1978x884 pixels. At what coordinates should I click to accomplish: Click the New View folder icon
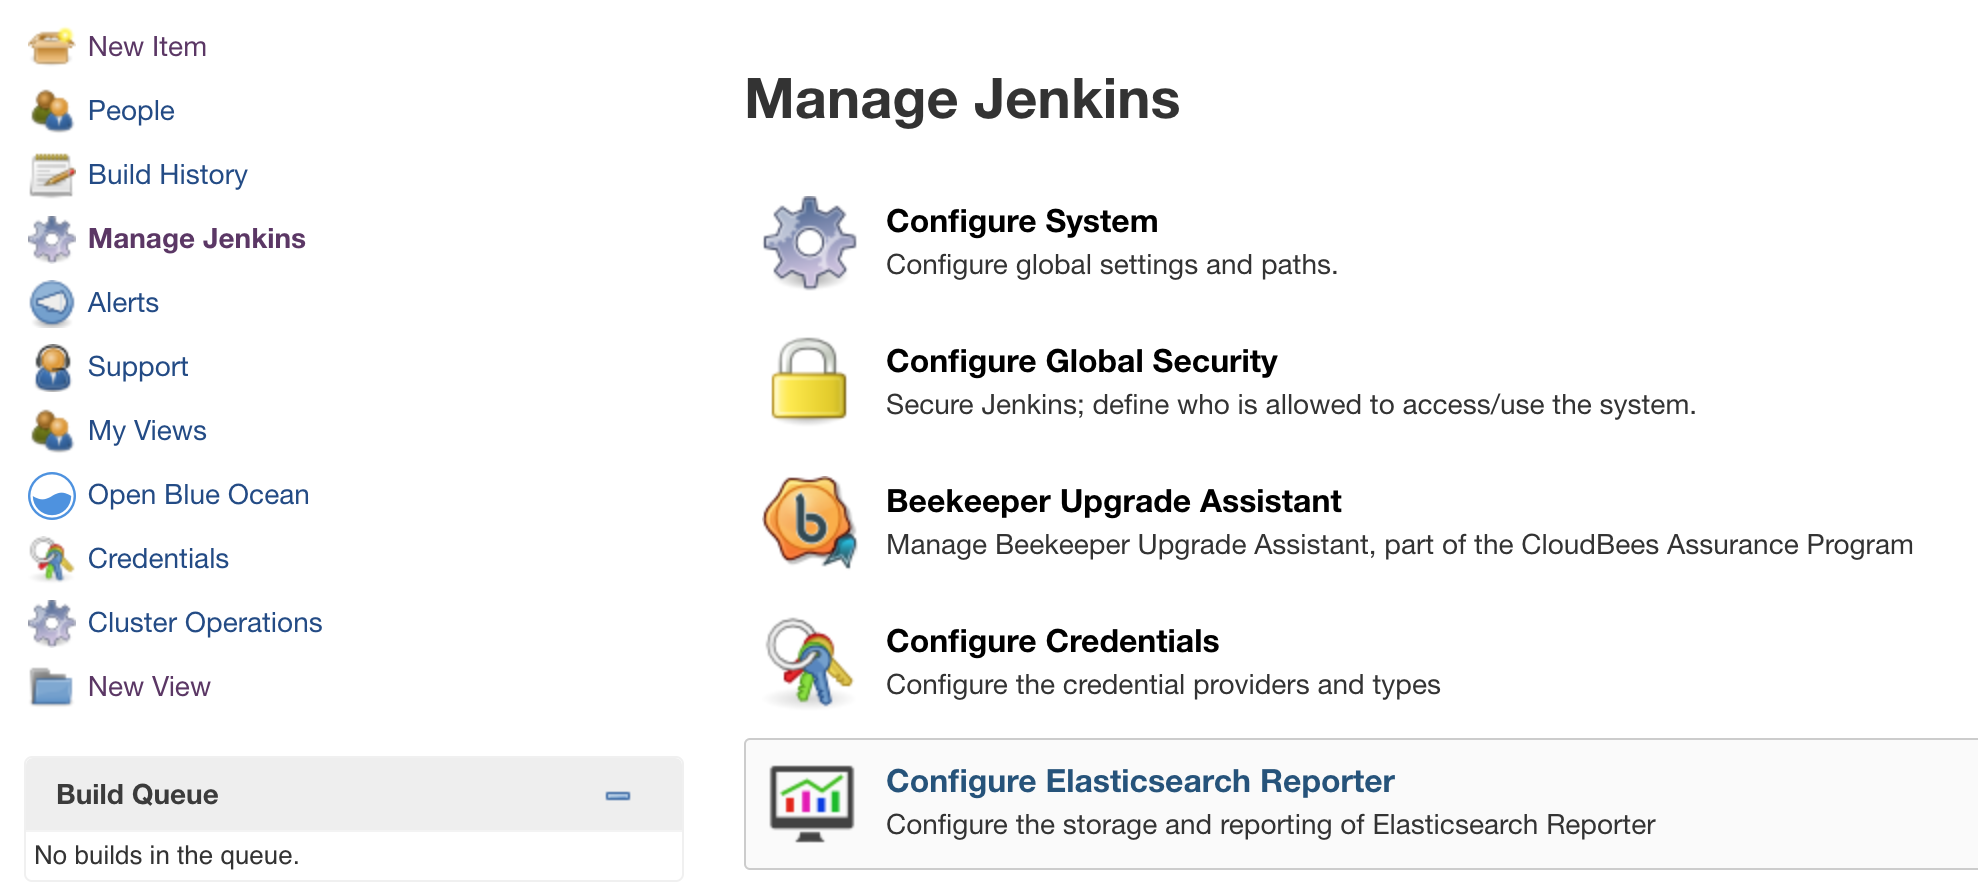pos(51,686)
